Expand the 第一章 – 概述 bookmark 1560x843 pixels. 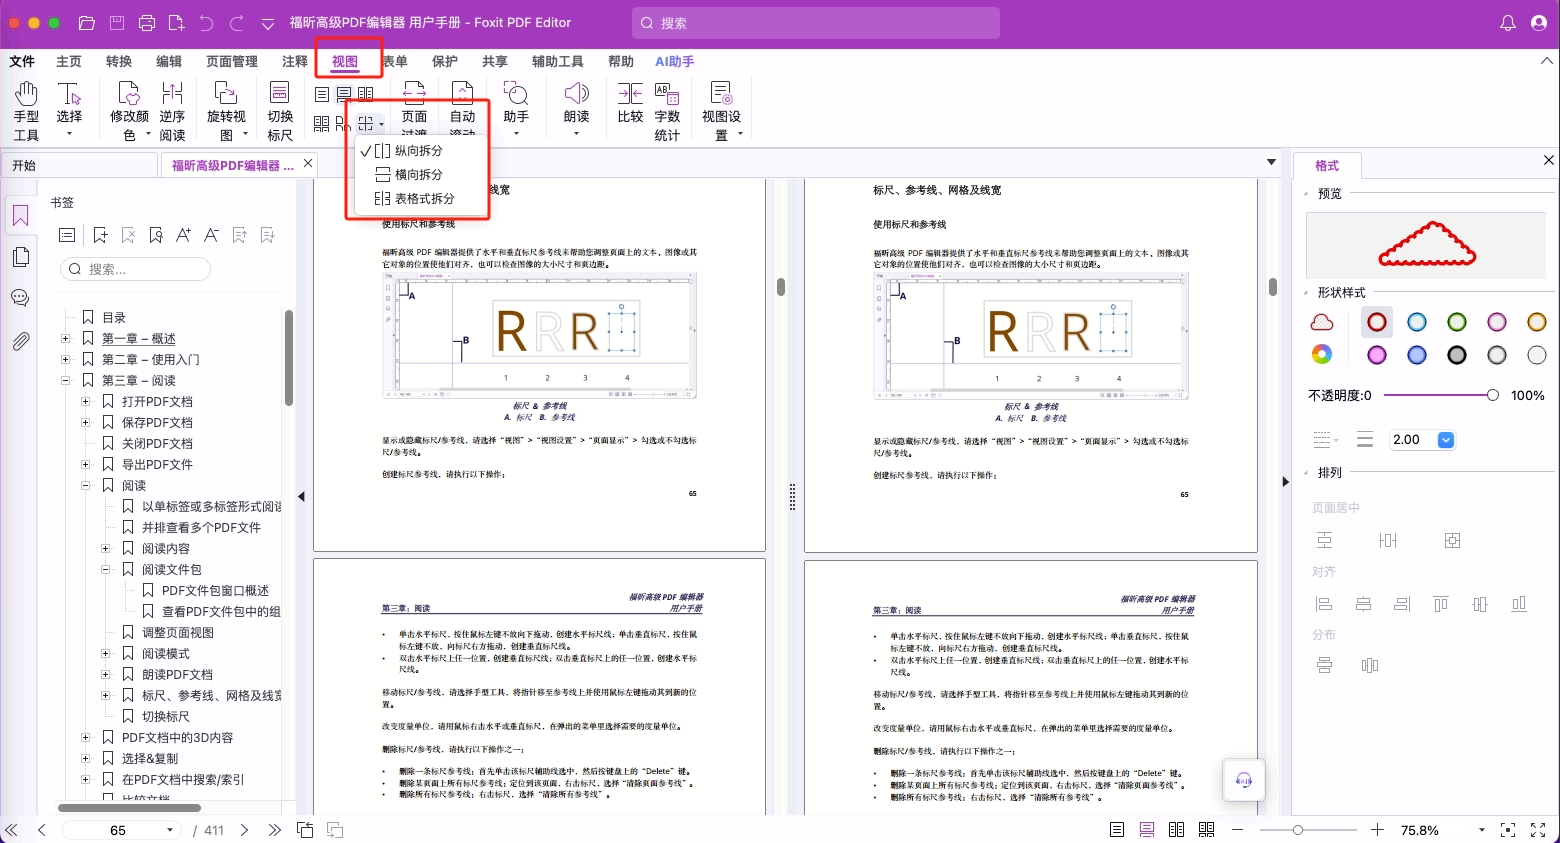[x=66, y=338]
